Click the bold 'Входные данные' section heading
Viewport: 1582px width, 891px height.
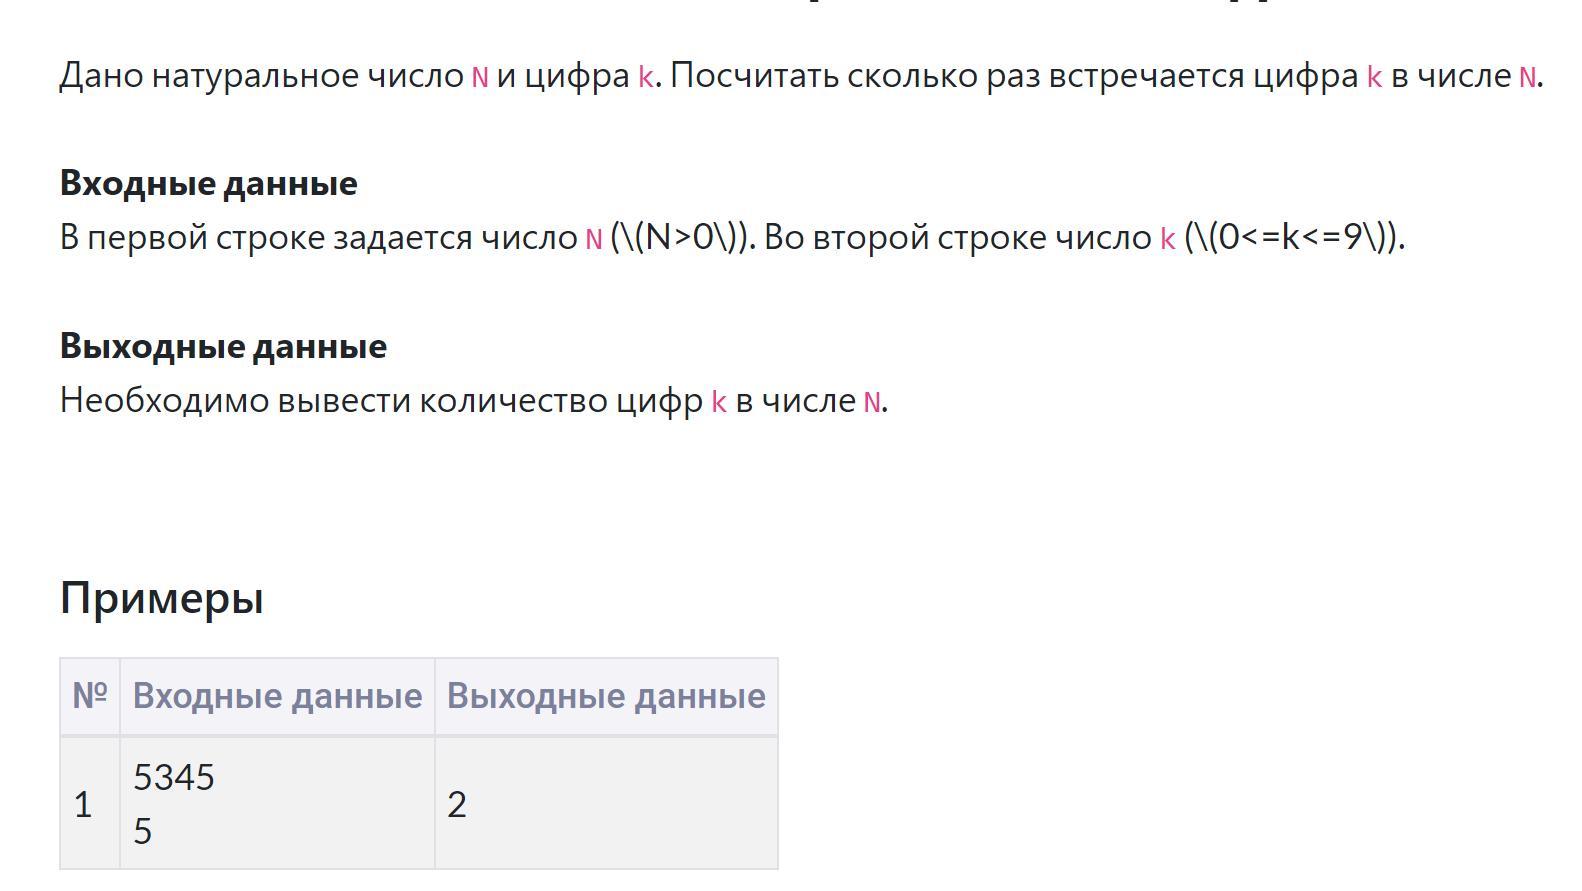208,183
